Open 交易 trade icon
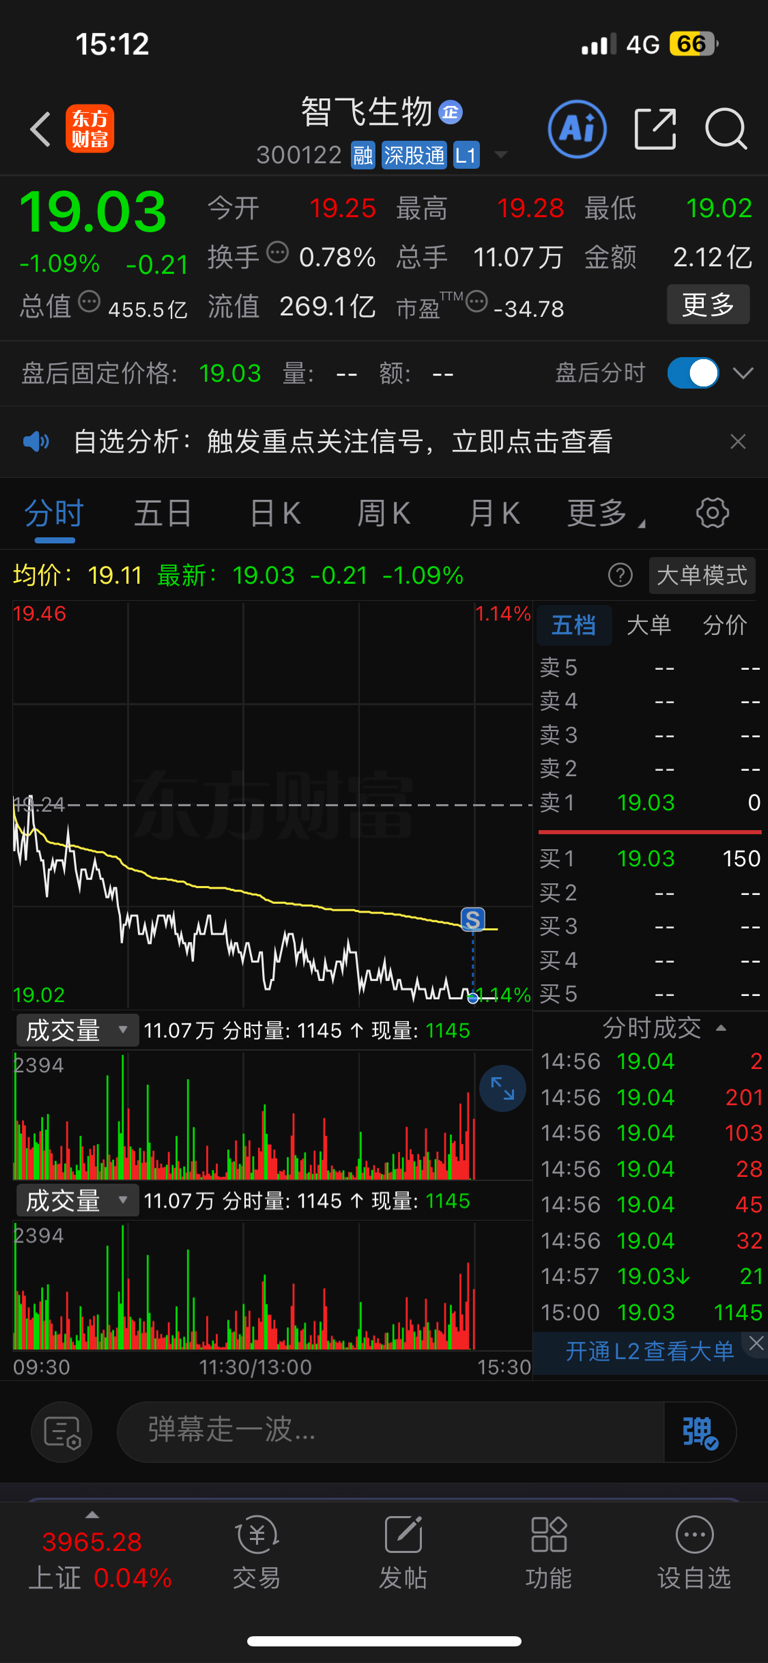Image resolution: width=768 pixels, height=1663 pixels. click(x=257, y=1553)
